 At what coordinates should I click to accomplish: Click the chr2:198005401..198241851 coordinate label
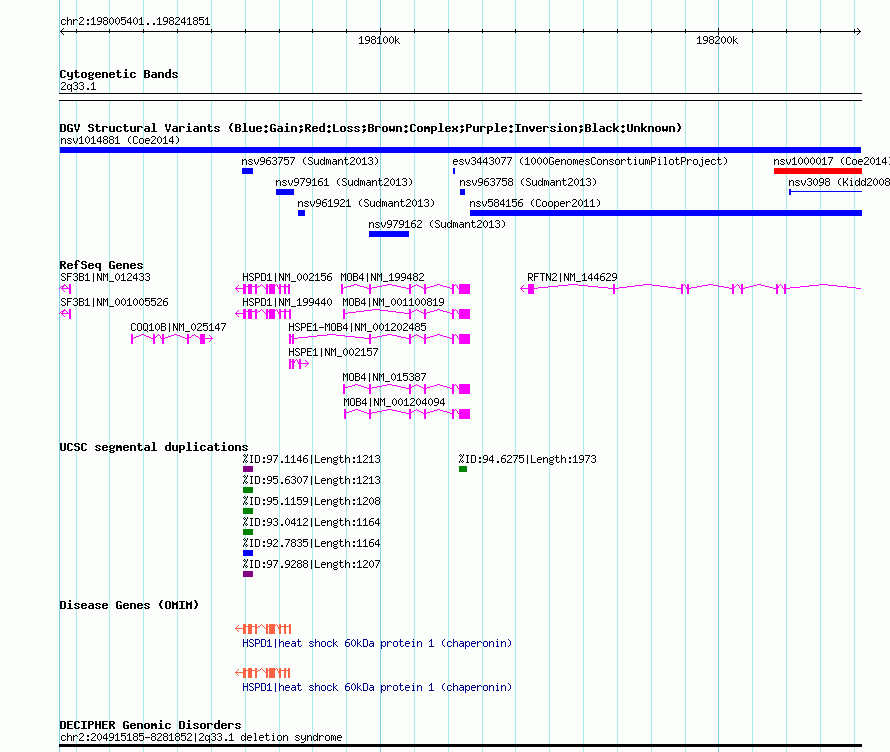135,21
